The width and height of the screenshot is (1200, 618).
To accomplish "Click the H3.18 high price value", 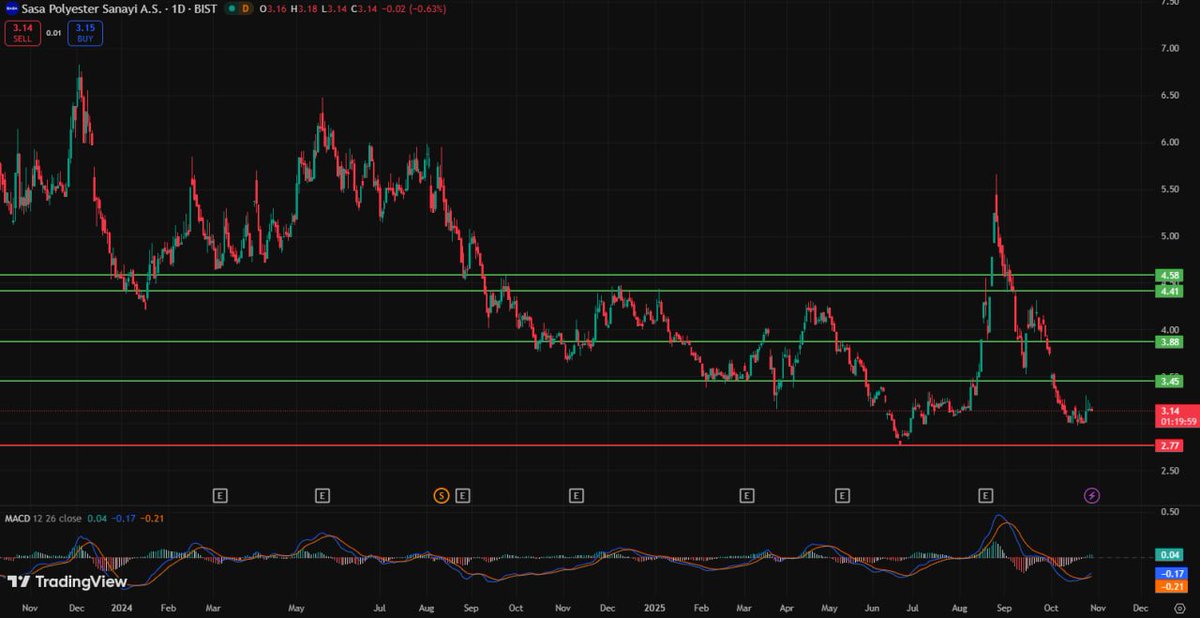I will [x=303, y=8].
